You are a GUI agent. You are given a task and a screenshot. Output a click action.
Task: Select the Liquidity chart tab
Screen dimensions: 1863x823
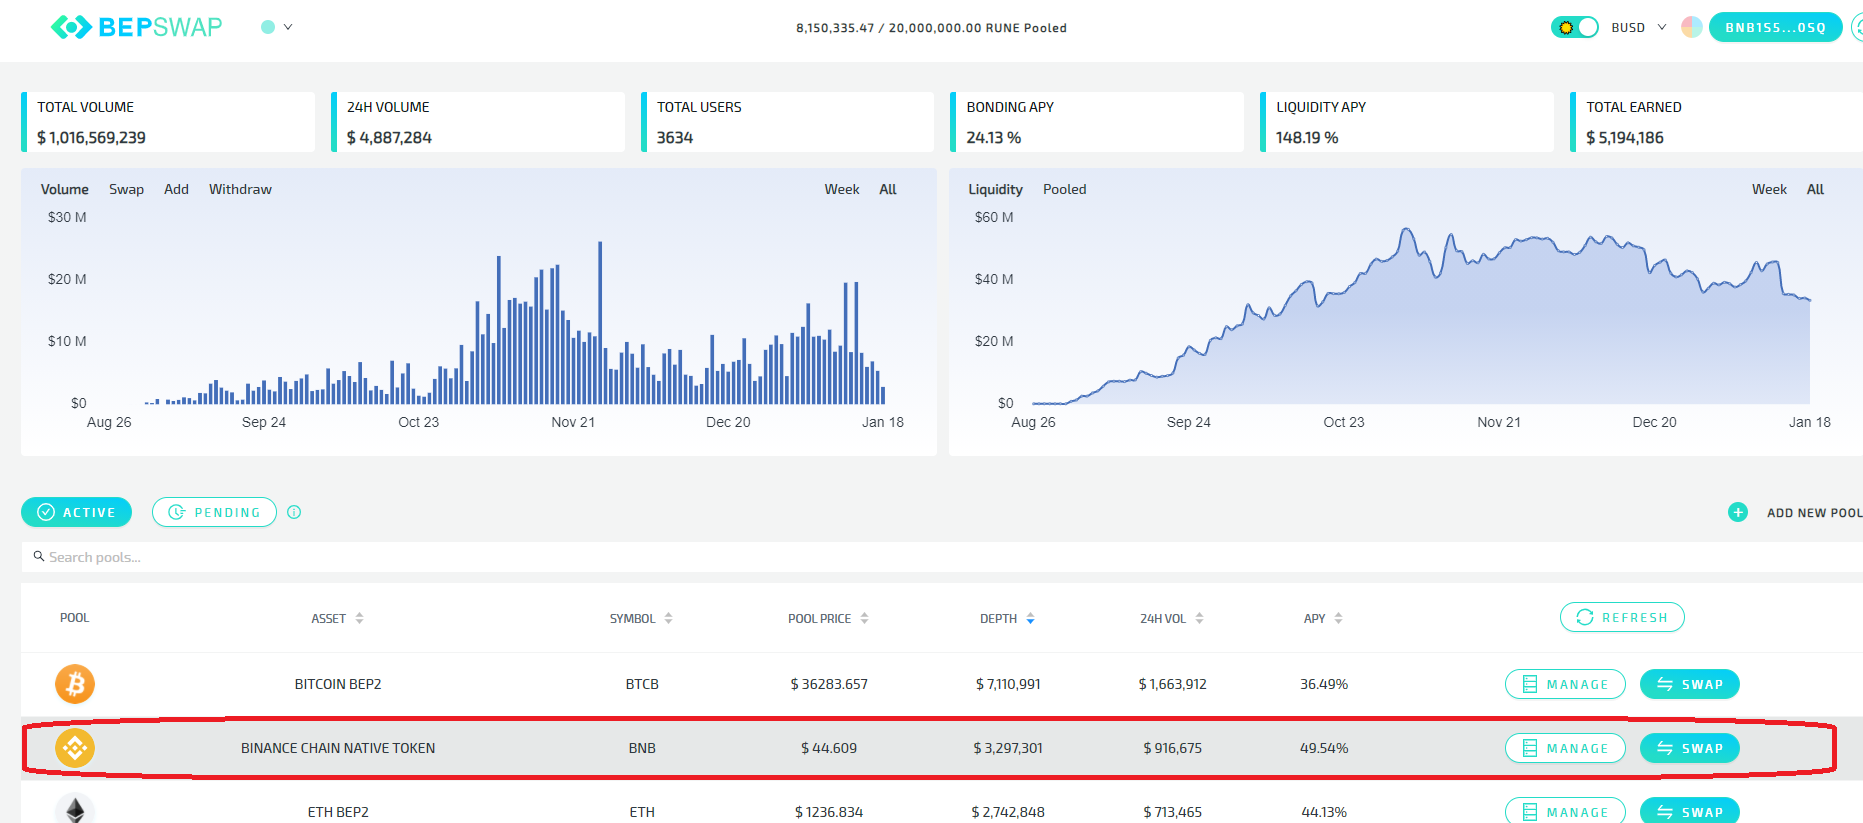tap(995, 189)
